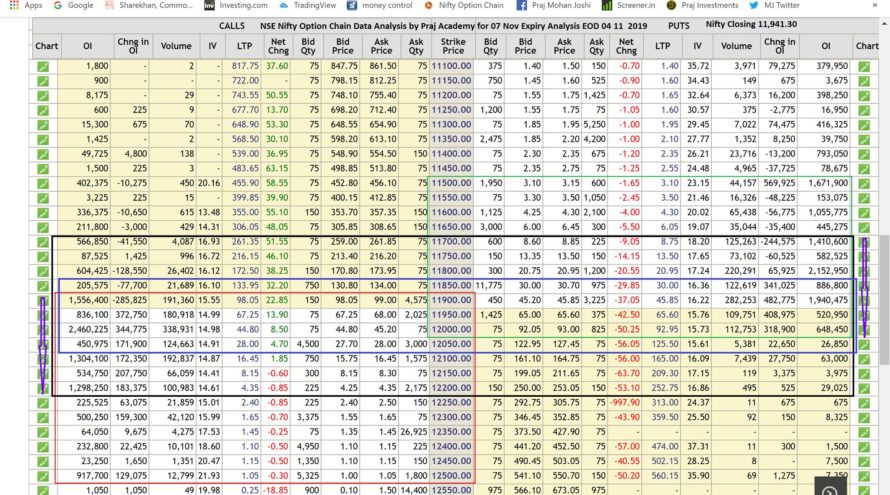Select puts OI value 1,671,900

point(828,183)
